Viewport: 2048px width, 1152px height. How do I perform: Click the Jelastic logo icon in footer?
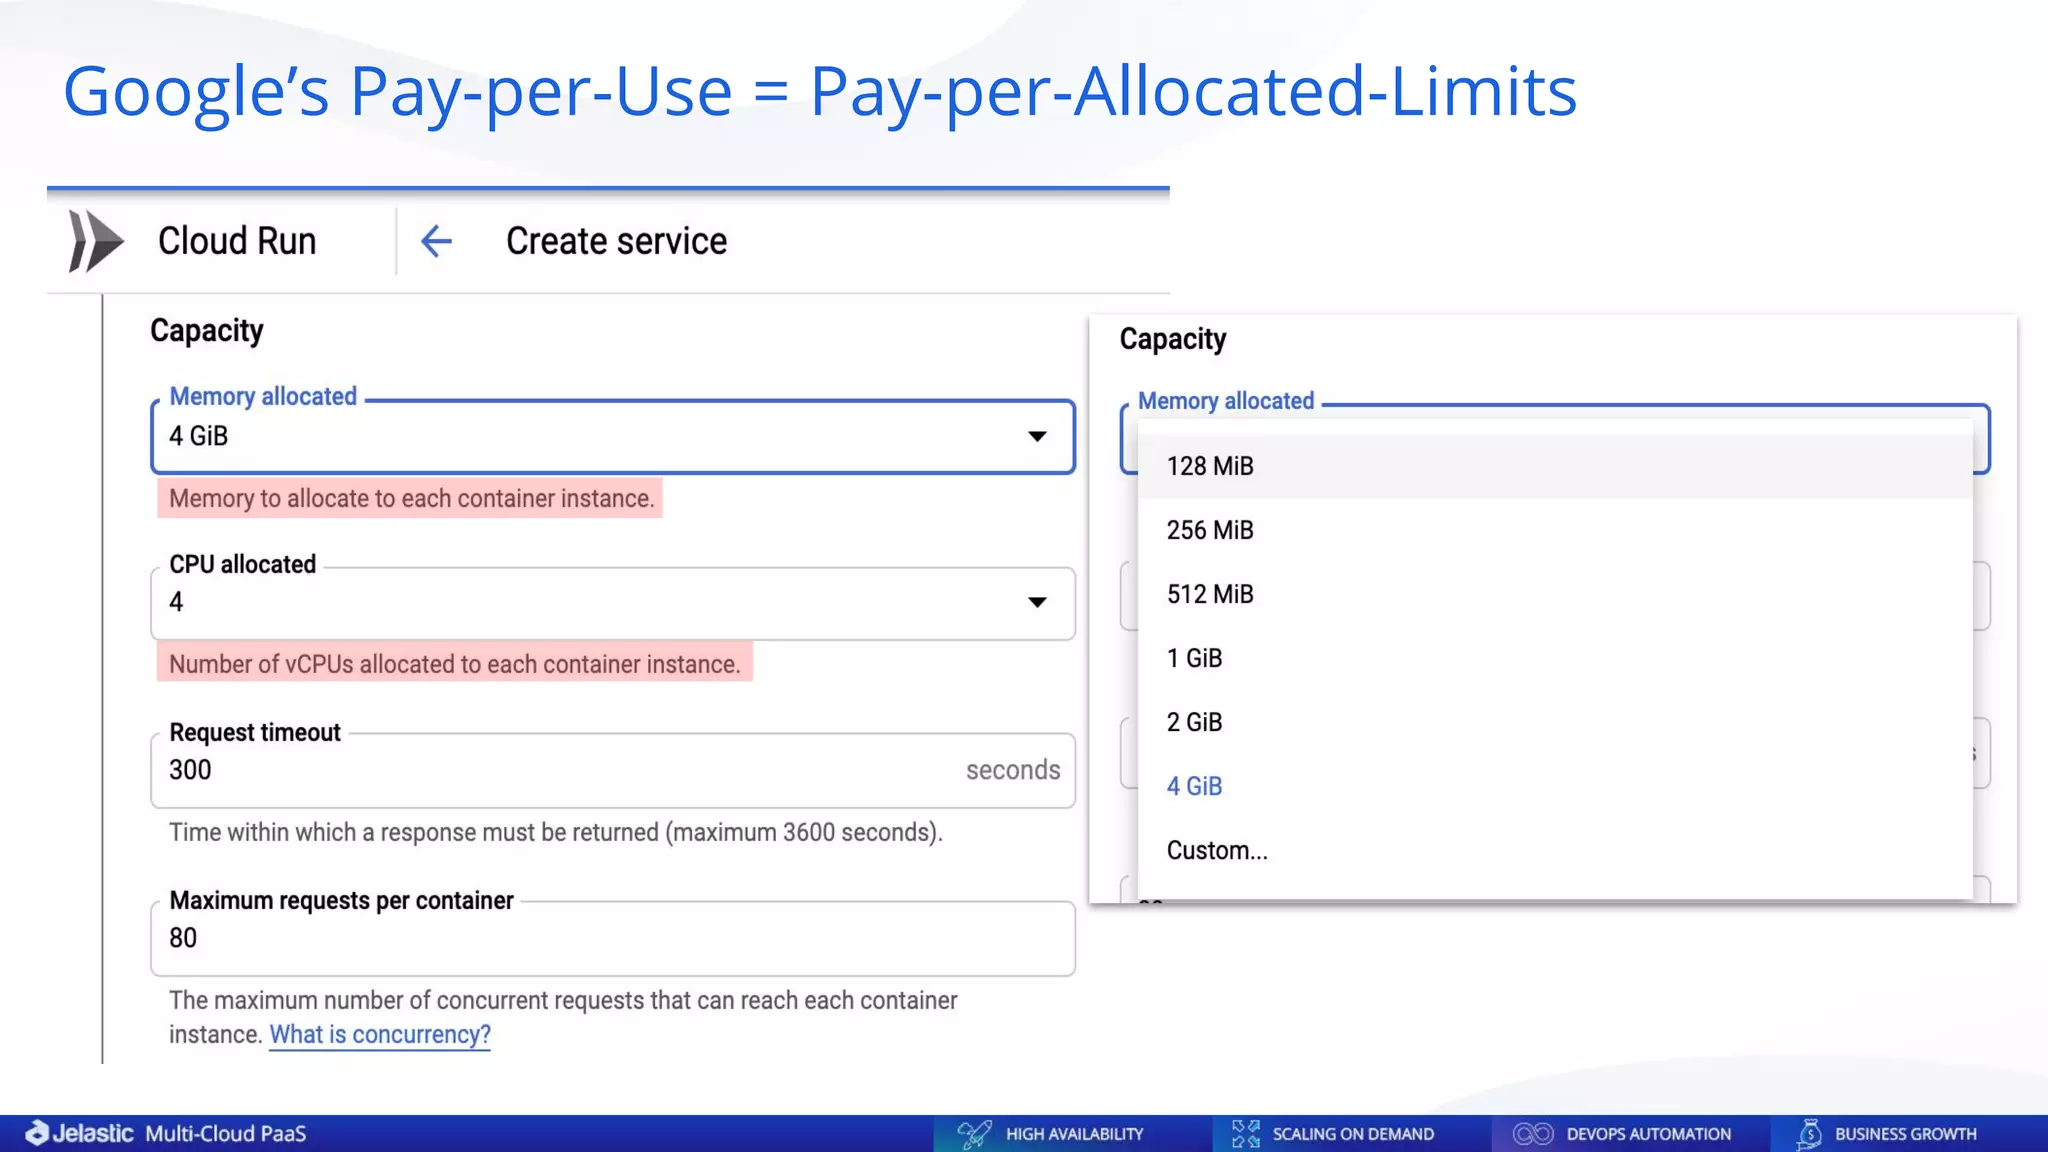(x=37, y=1133)
